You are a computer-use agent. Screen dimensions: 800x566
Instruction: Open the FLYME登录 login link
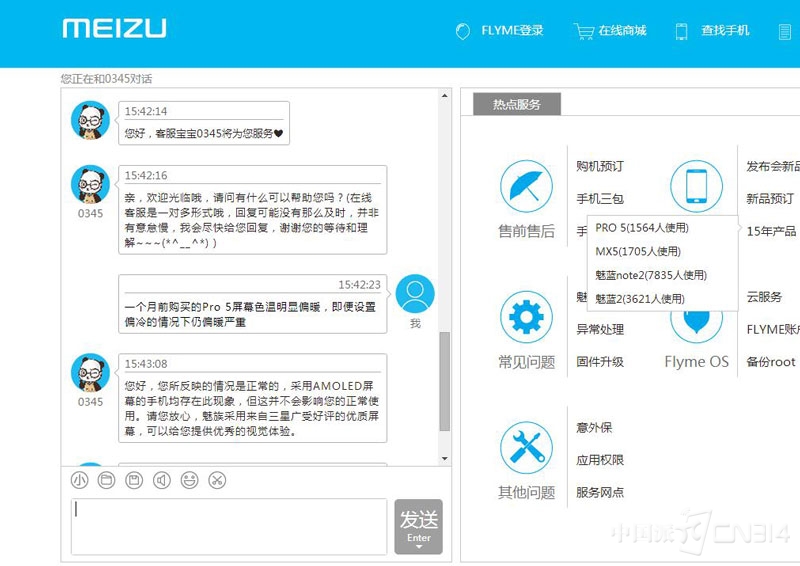[x=512, y=31]
